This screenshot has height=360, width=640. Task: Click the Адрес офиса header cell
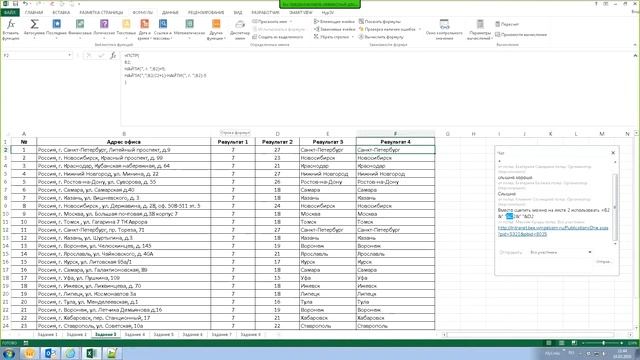[124, 142]
